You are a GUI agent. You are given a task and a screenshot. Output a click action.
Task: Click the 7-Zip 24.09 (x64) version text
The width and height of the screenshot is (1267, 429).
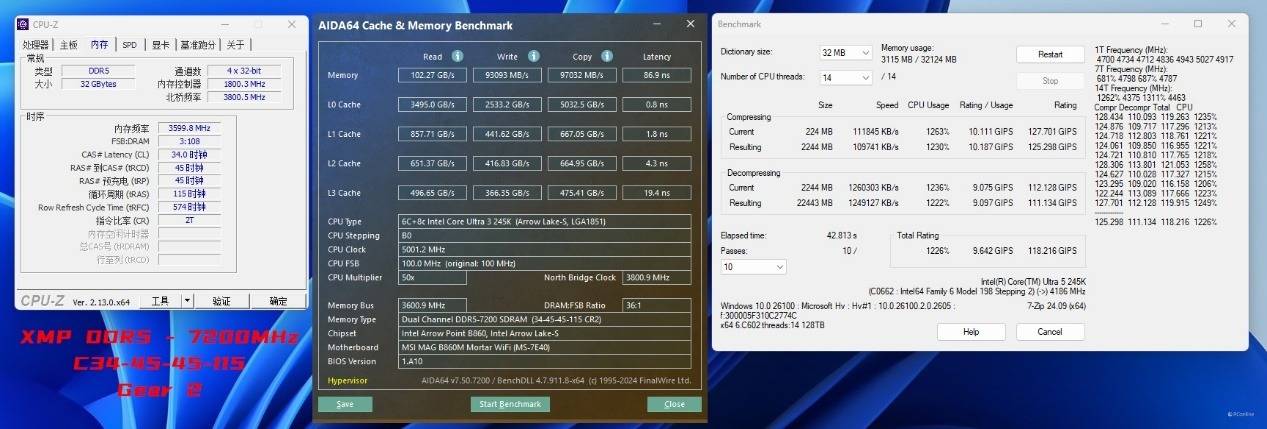coord(1055,305)
